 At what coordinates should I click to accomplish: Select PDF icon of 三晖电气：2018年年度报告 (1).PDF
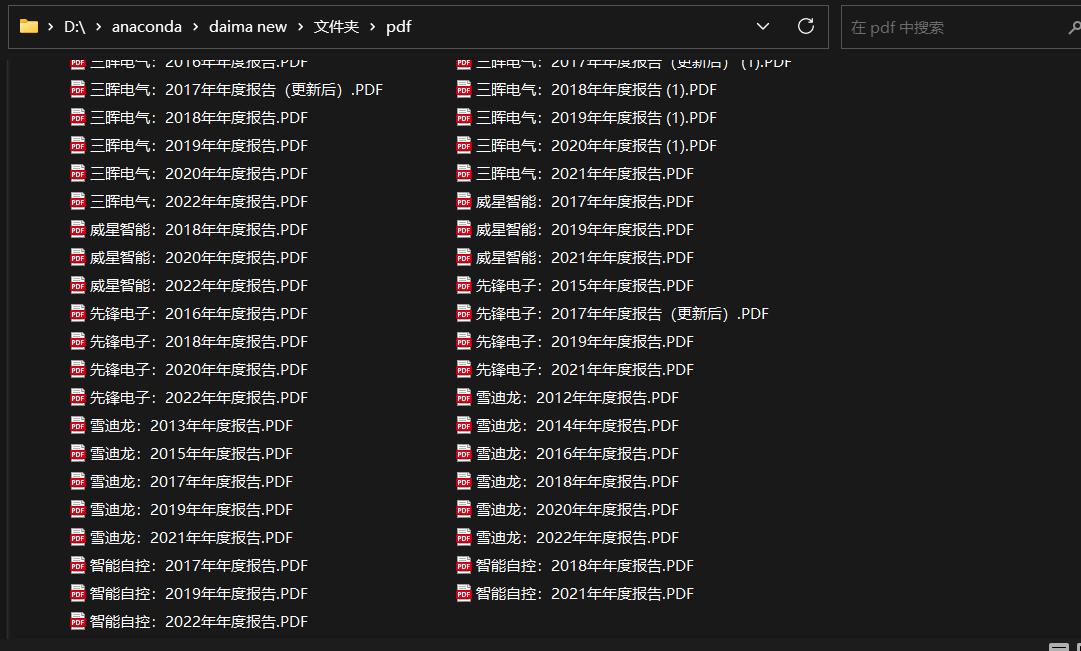tap(464, 90)
